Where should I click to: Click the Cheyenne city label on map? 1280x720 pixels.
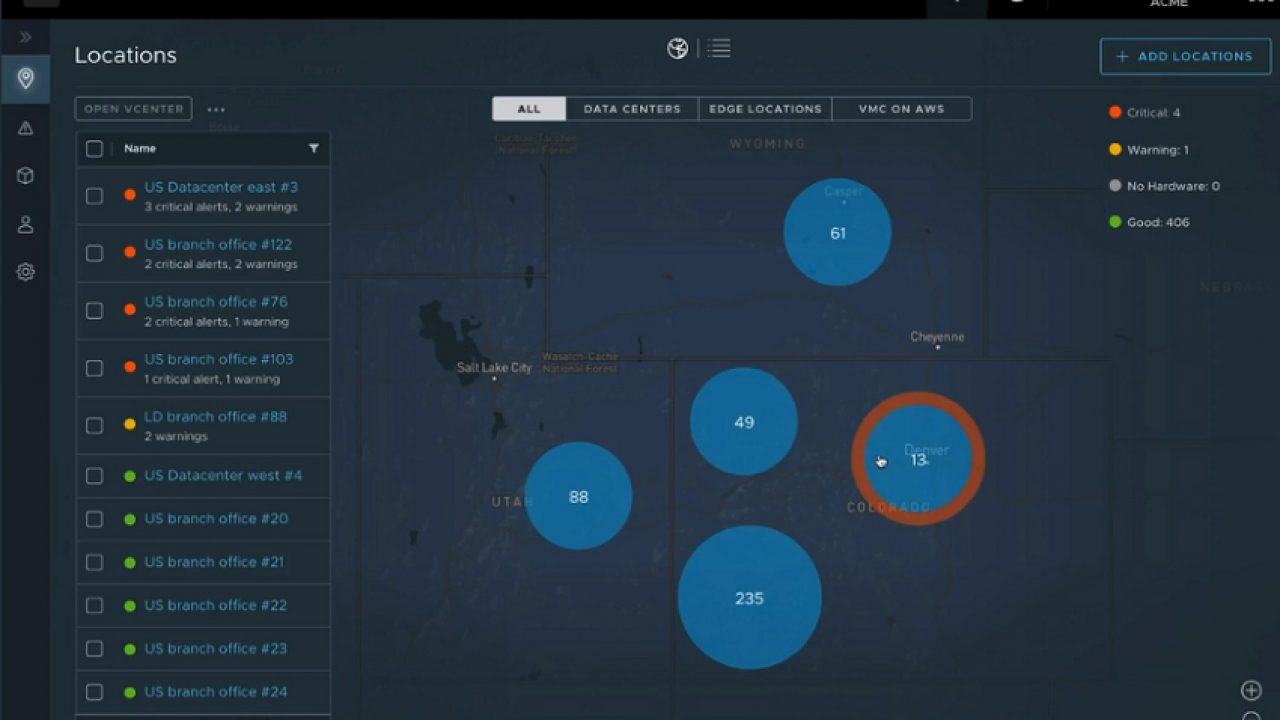tap(937, 337)
